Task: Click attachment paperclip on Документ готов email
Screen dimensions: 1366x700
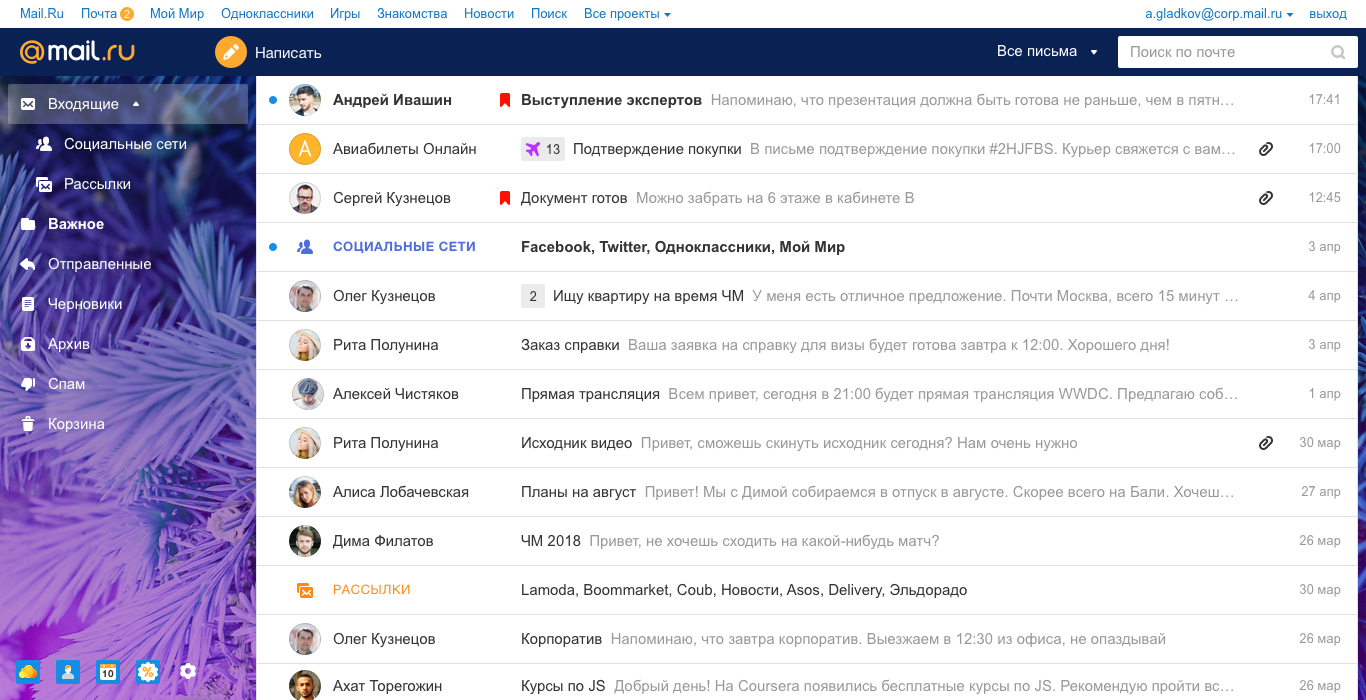Action: tap(1265, 198)
